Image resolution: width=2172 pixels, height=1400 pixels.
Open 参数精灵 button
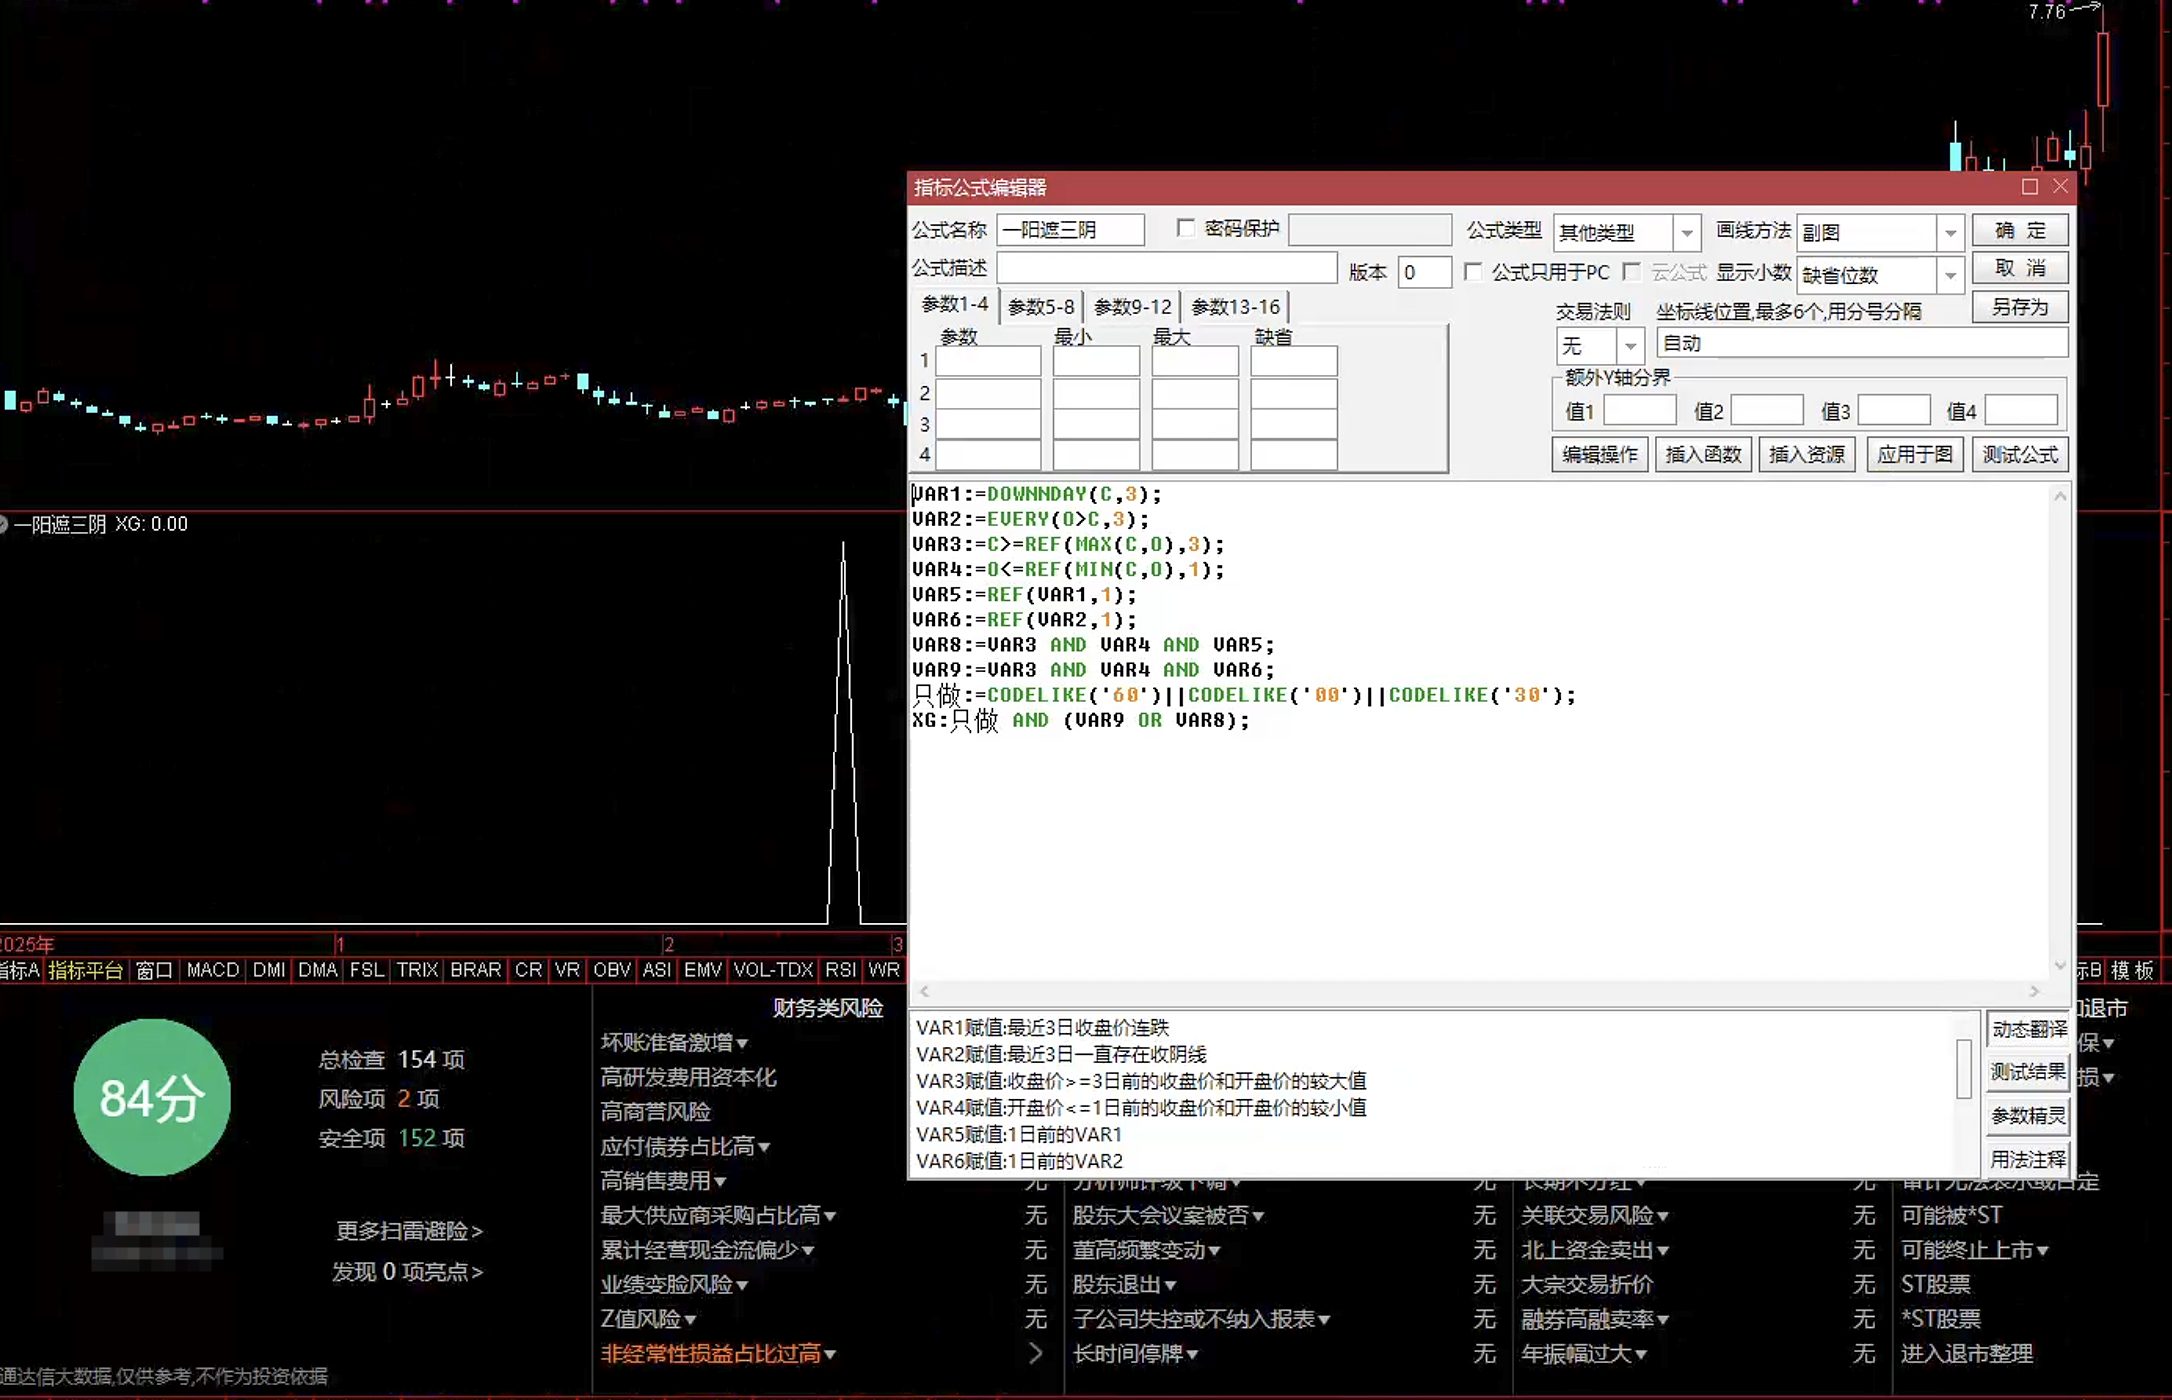pos(2028,1116)
